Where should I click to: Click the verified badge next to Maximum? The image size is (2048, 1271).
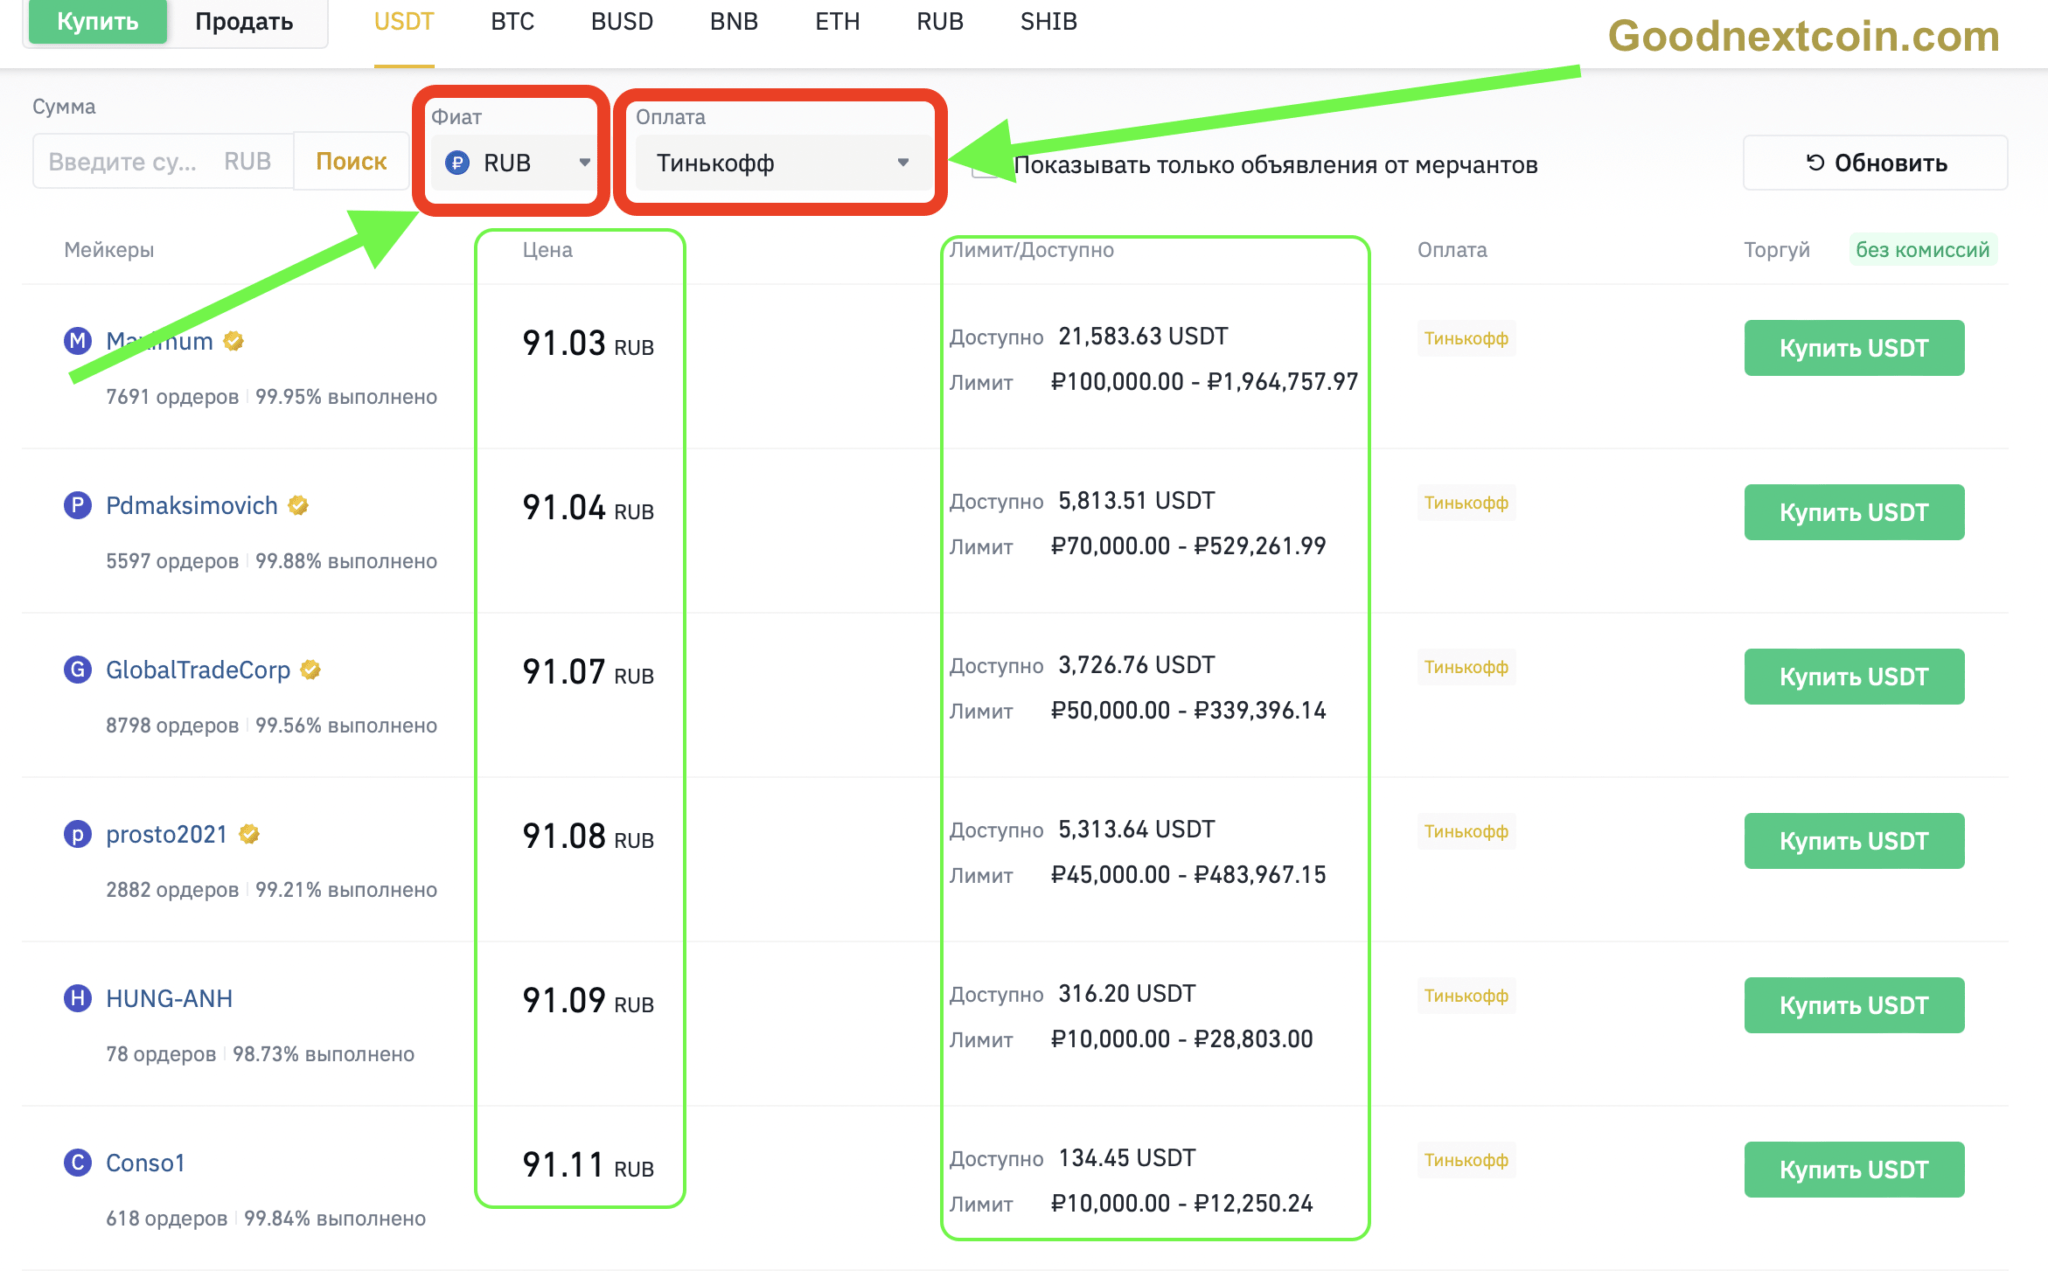click(x=234, y=341)
